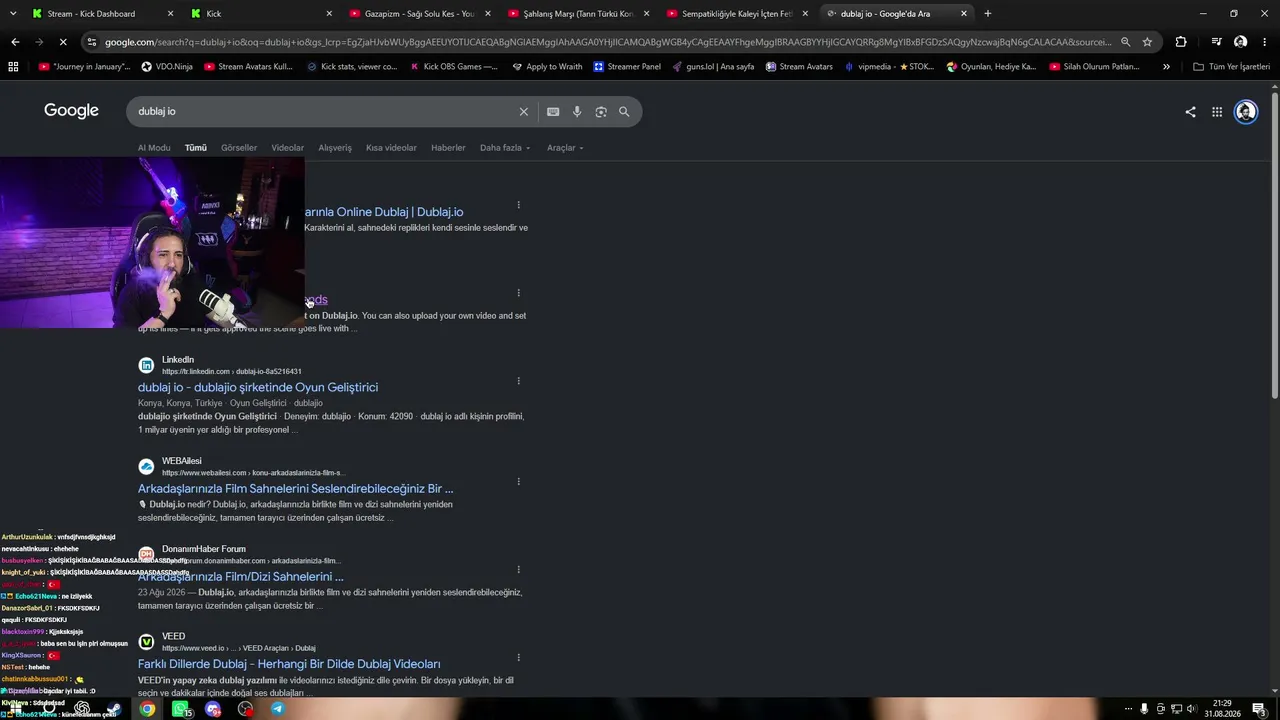Open the media controls button
This screenshot has width=1280, height=720.
point(1216,42)
